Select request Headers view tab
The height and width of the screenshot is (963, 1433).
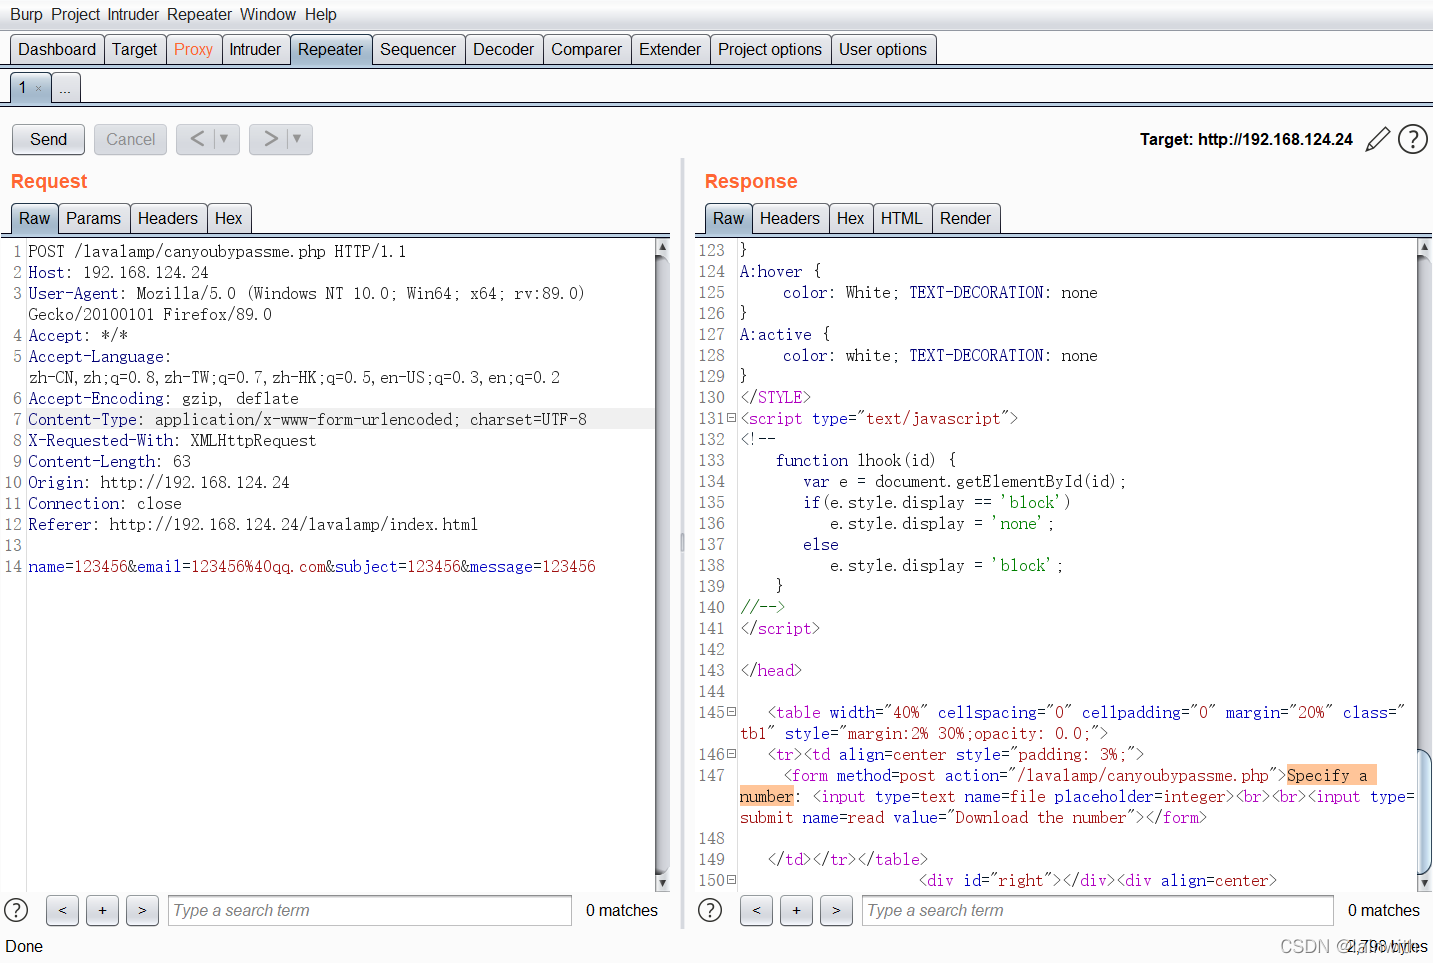pos(168,218)
